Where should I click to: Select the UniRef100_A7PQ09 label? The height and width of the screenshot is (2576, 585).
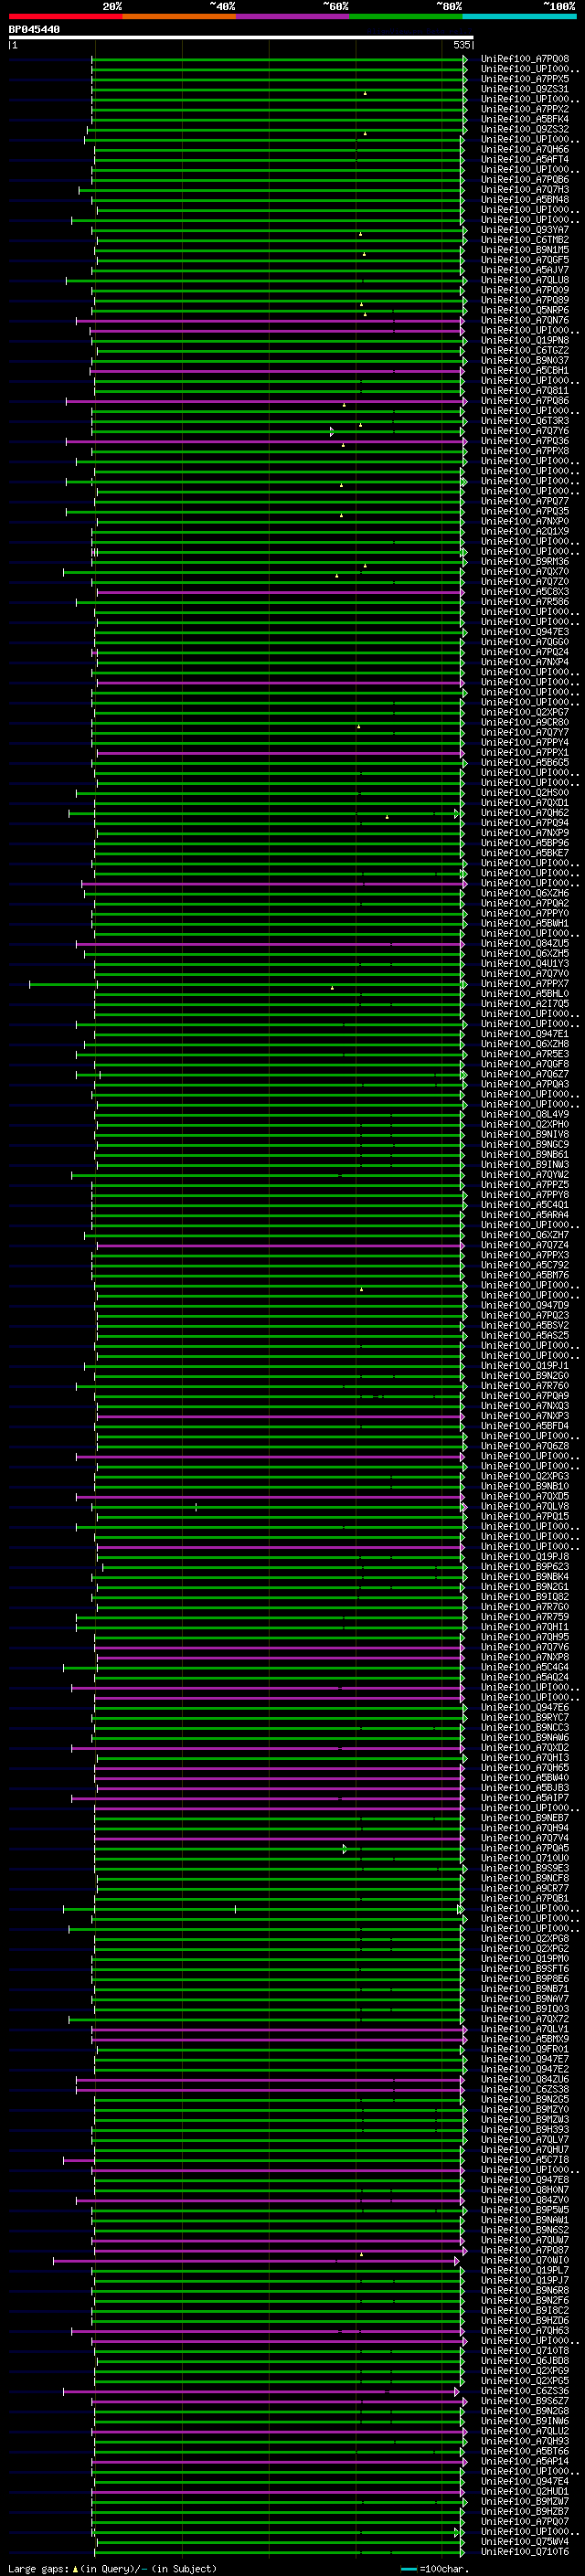coord(524,290)
